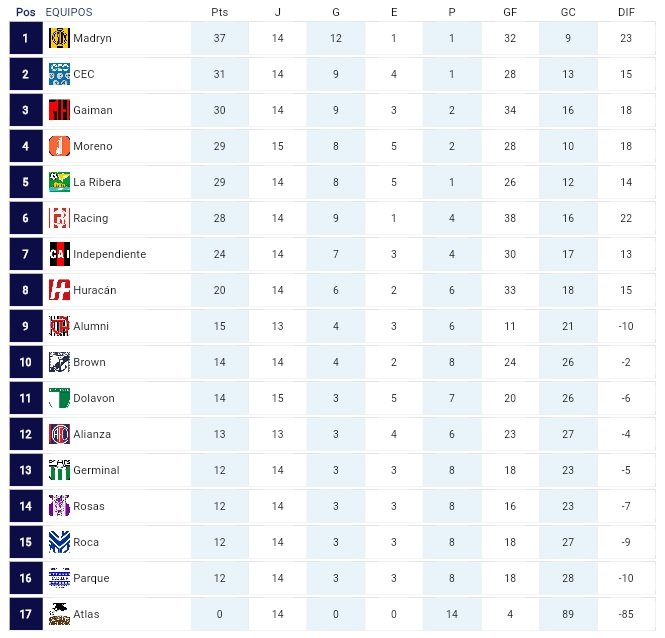Select the Alianza team name
Screen dimensions: 665x638
point(92,434)
